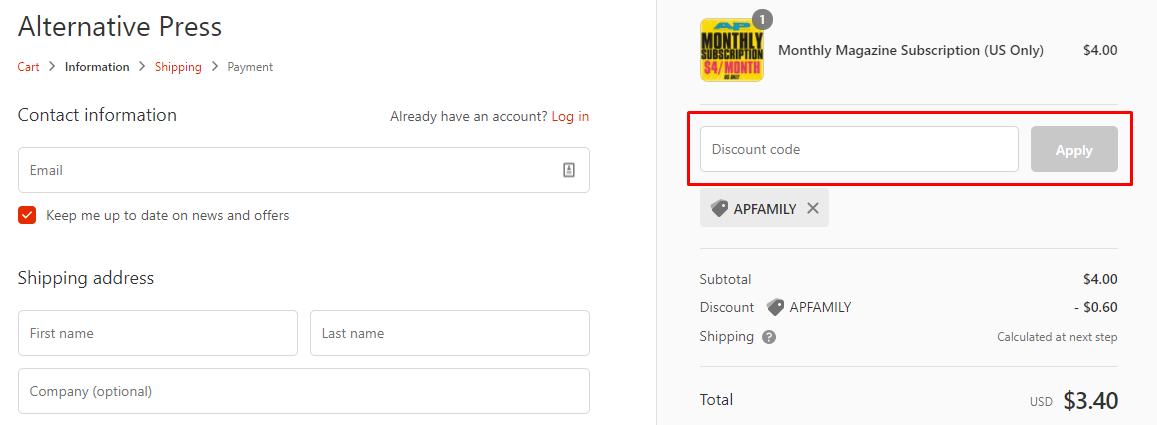Click into the Email input field
The width and height of the screenshot is (1157, 425).
(304, 170)
